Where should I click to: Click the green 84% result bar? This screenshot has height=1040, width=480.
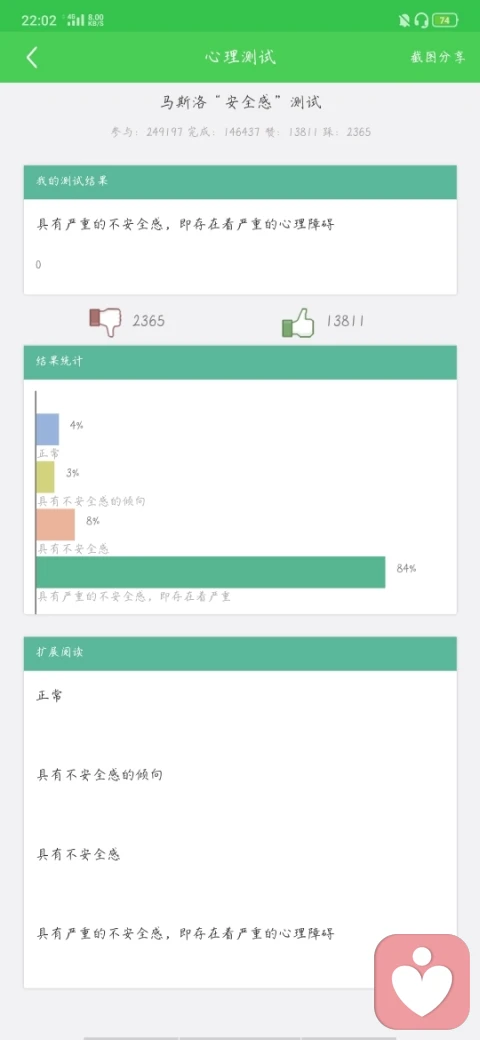point(211,572)
